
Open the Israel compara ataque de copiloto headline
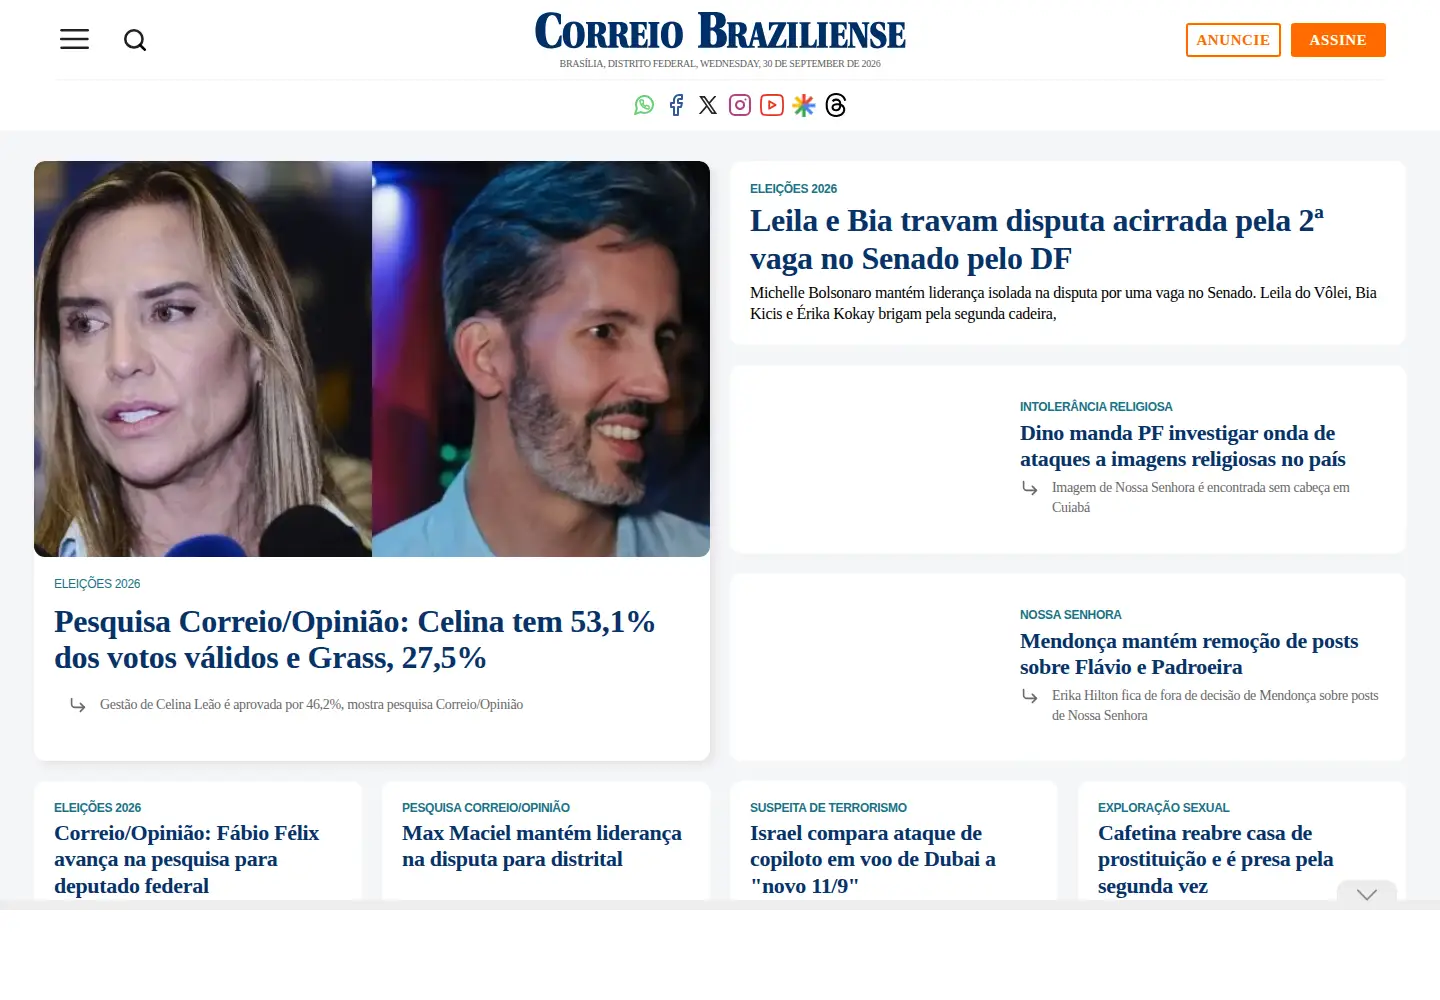tap(873, 859)
